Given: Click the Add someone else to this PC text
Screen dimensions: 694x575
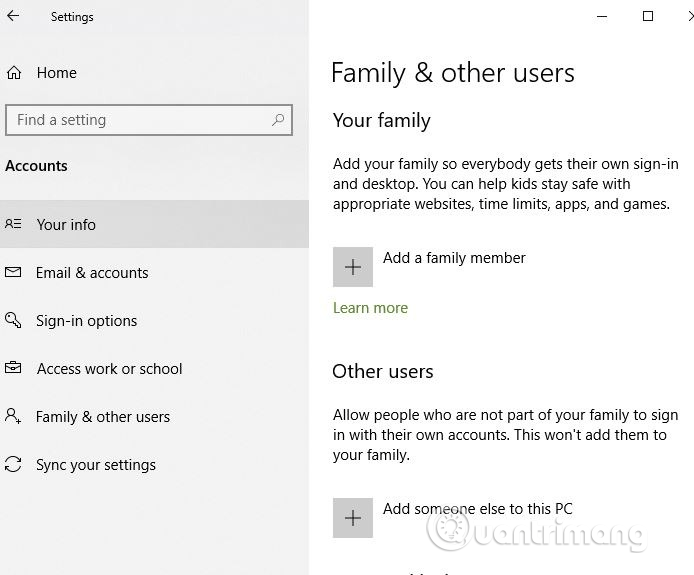Looking at the screenshot, I should point(477,509).
